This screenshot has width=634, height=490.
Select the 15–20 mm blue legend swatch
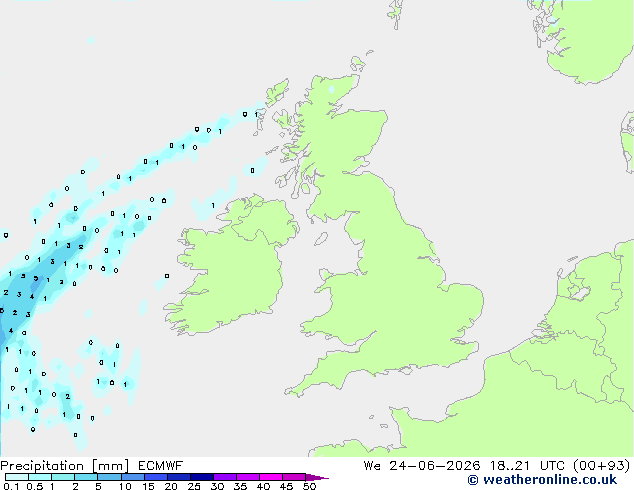click(x=156, y=477)
